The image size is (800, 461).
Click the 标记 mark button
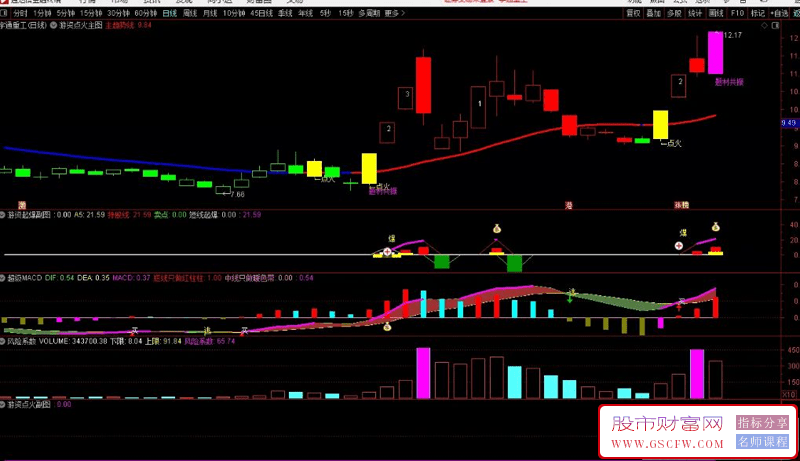coord(758,13)
